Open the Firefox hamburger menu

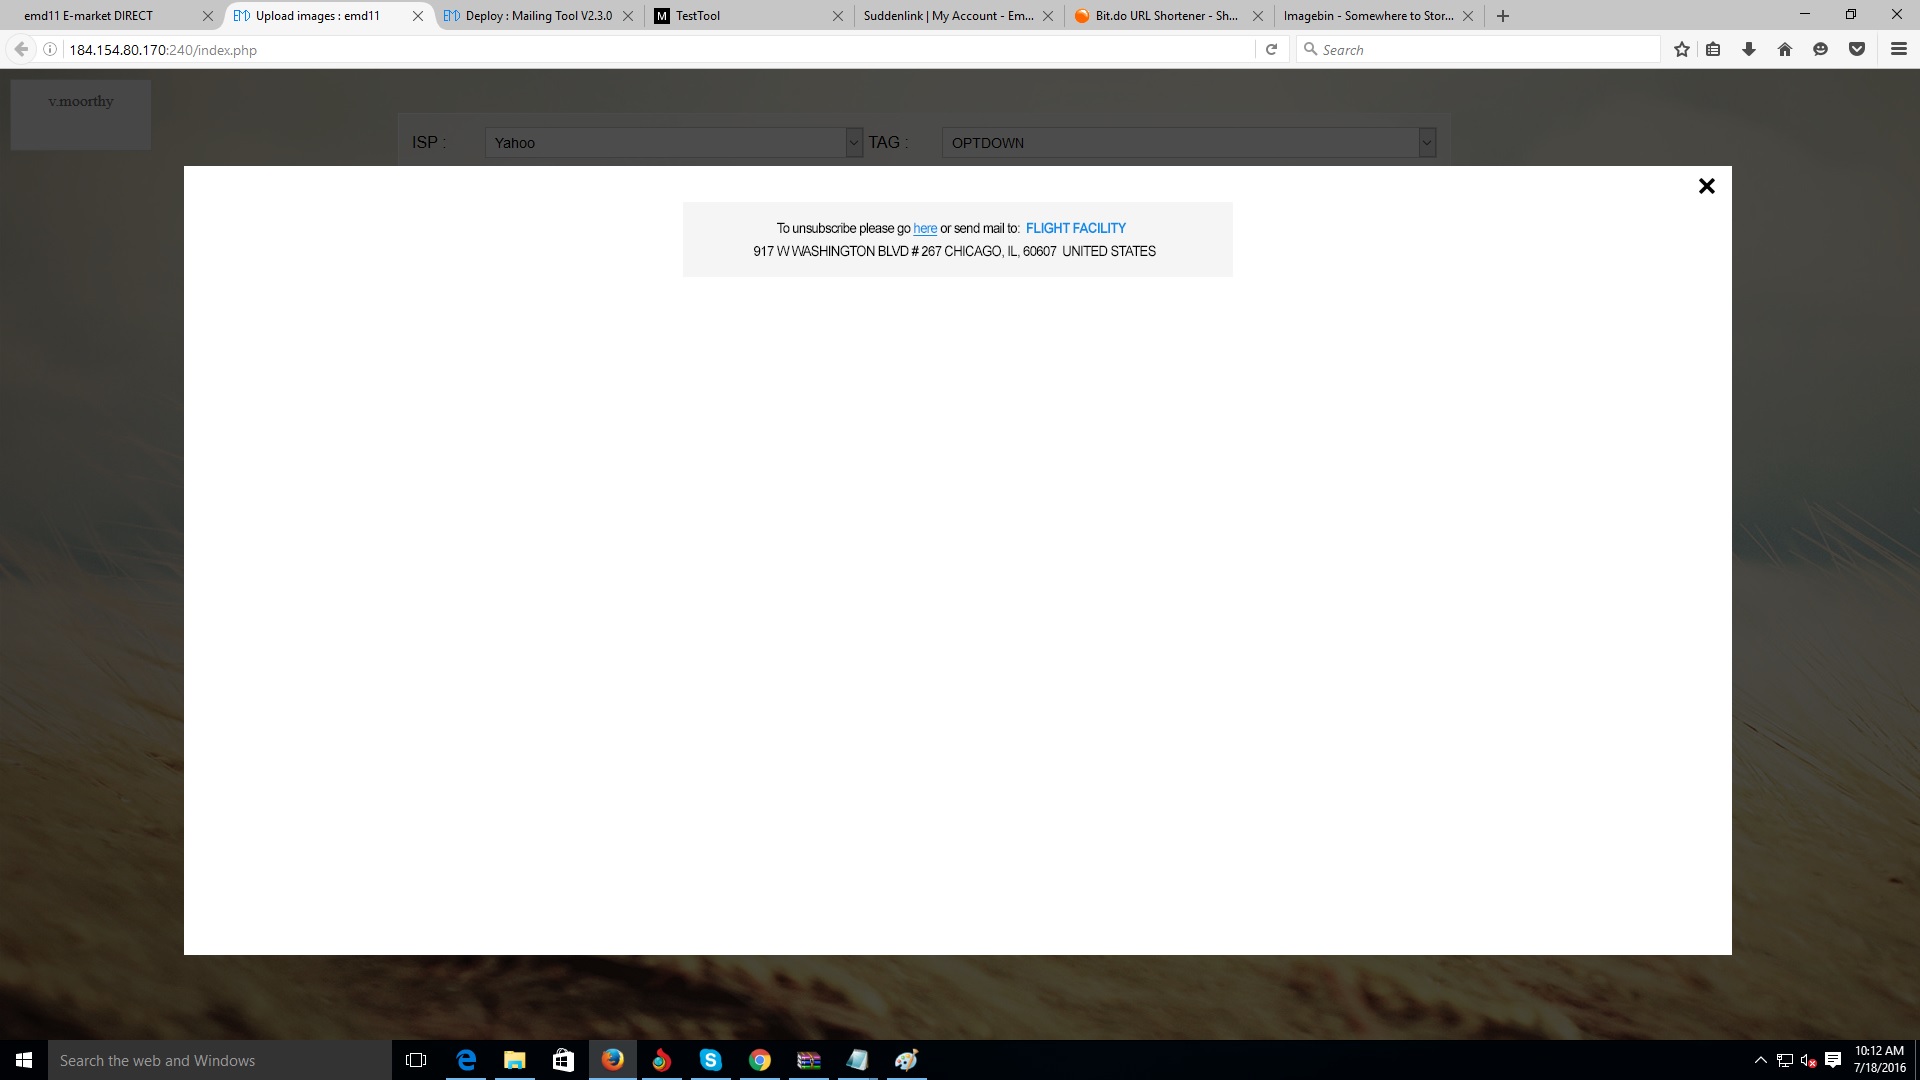pos(1899,49)
